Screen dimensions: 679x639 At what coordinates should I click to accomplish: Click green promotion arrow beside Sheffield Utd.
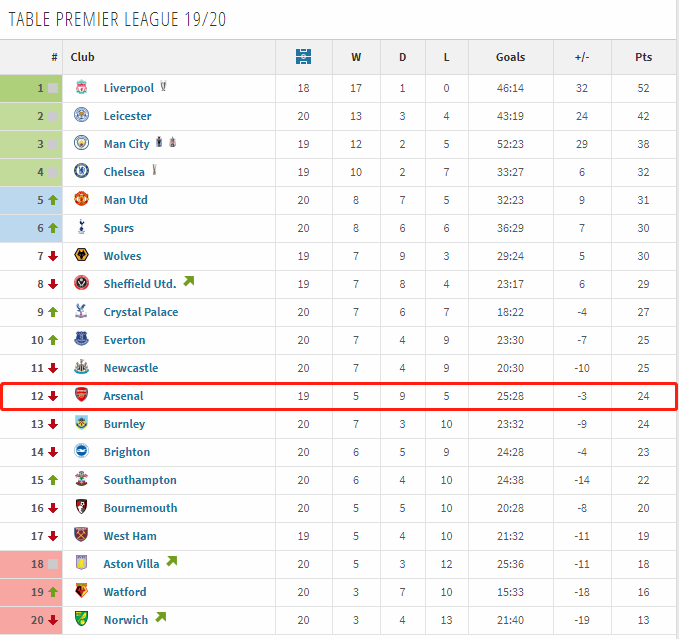point(188,282)
